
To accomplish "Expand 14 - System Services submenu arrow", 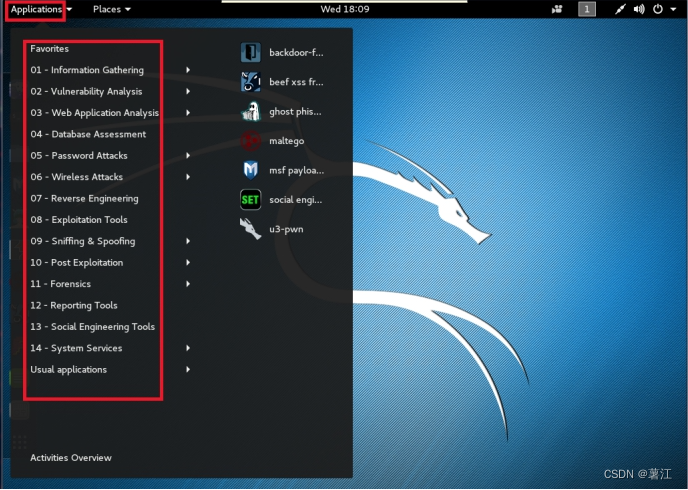I will (188, 348).
